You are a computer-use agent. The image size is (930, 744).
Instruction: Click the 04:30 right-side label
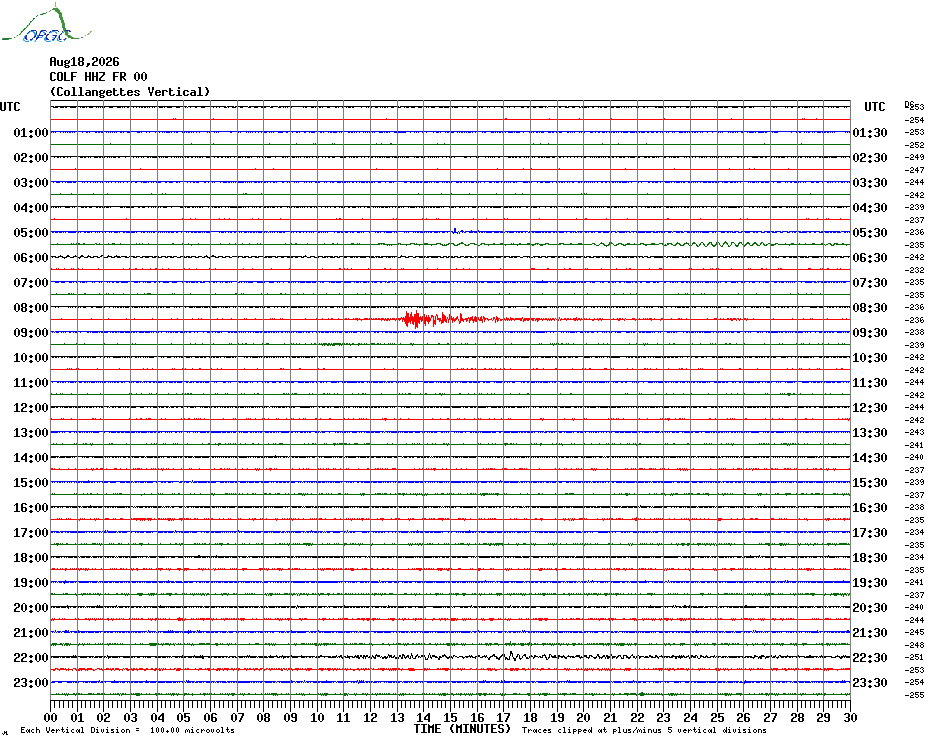click(870, 208)
